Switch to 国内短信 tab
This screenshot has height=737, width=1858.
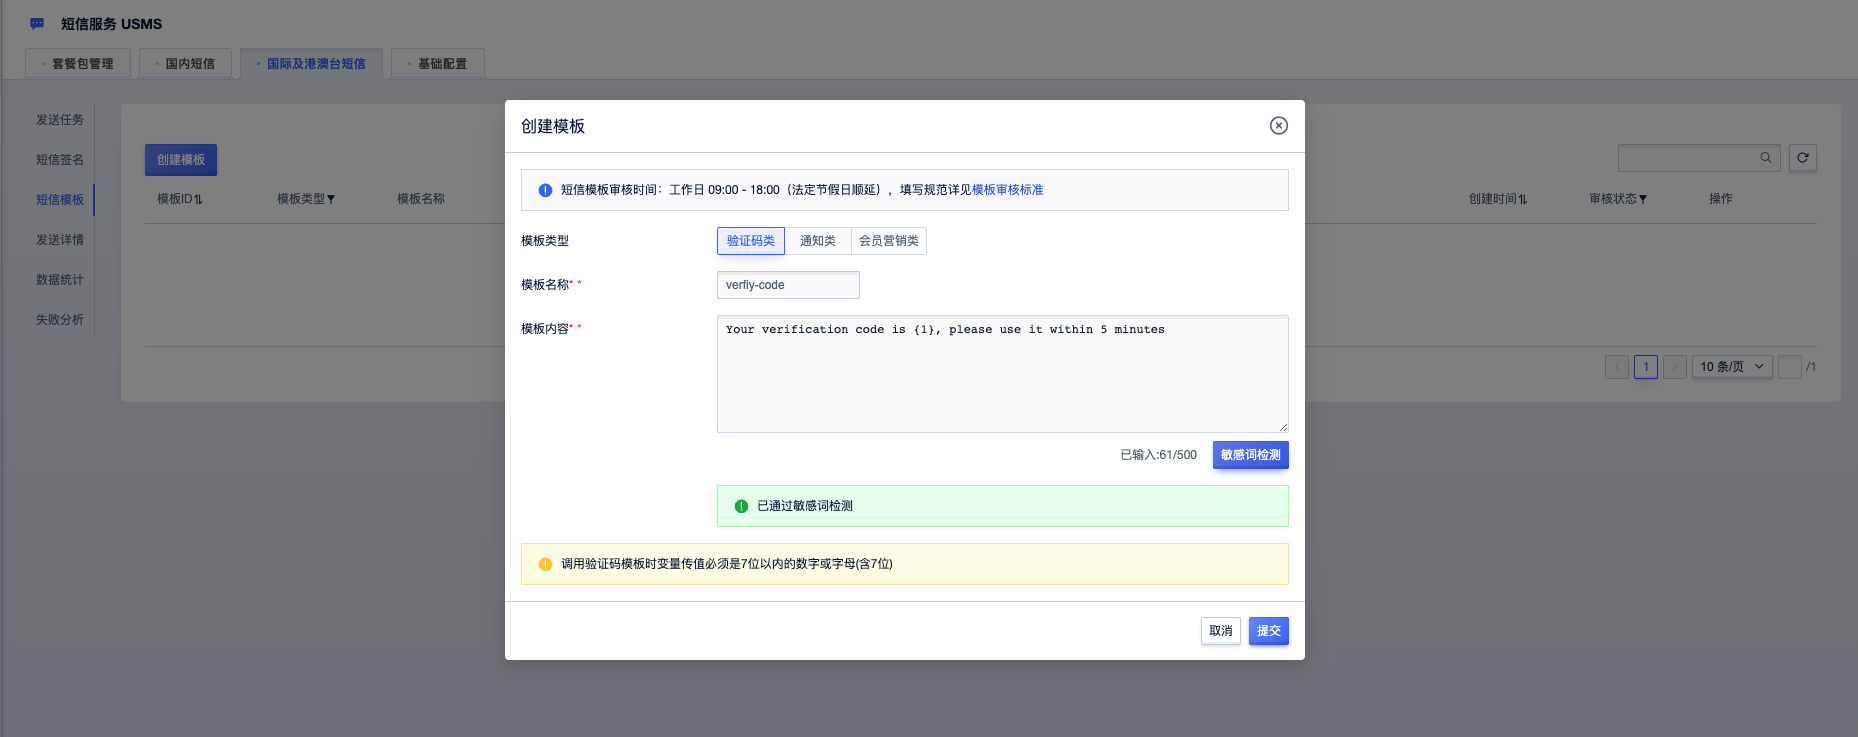tap(186, 64)
